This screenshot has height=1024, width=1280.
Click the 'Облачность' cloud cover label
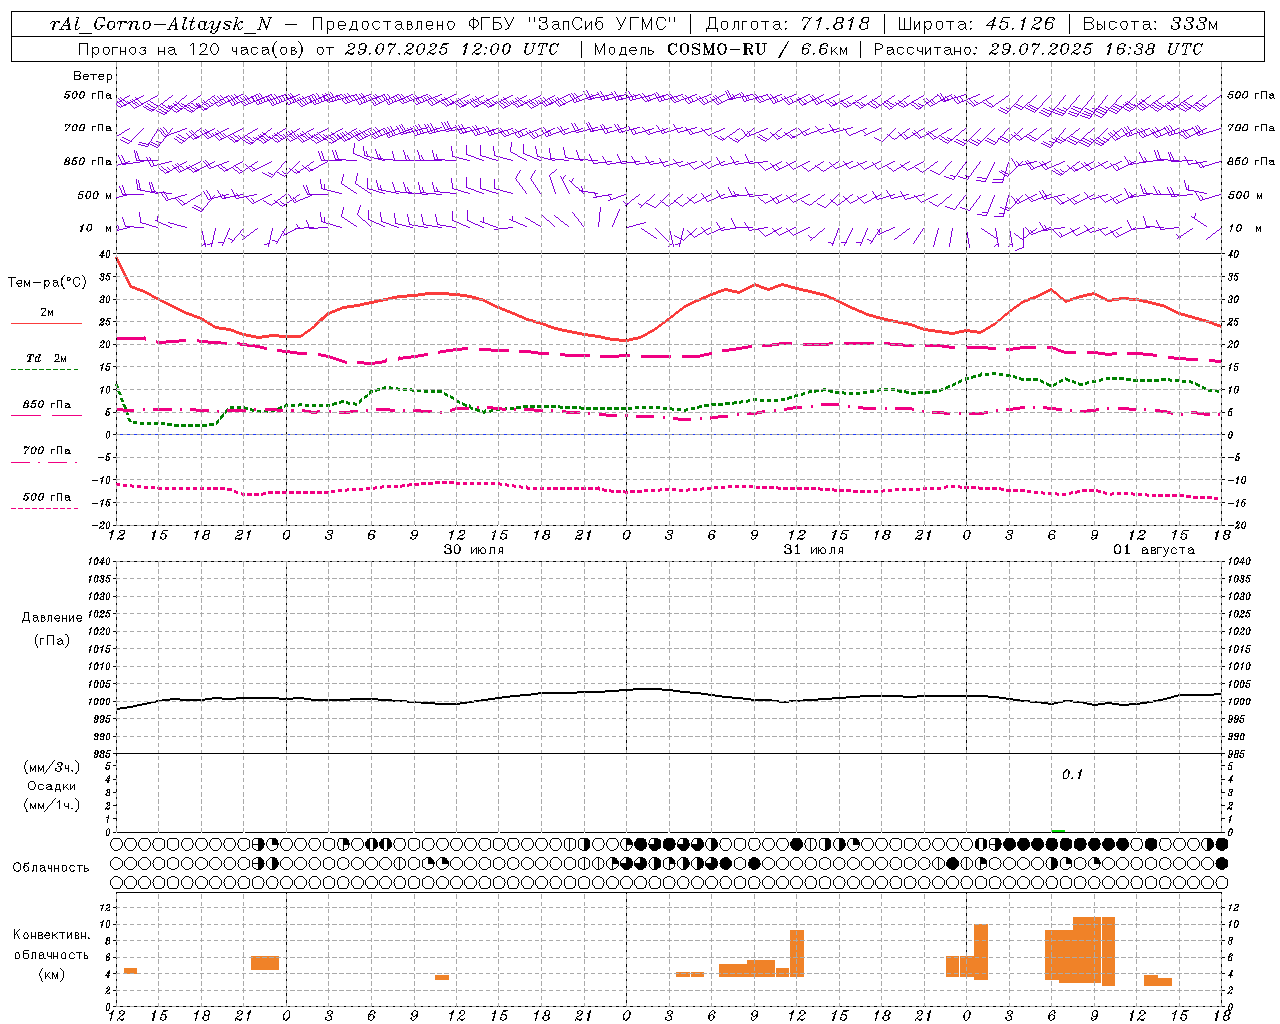tap(51, 868)
